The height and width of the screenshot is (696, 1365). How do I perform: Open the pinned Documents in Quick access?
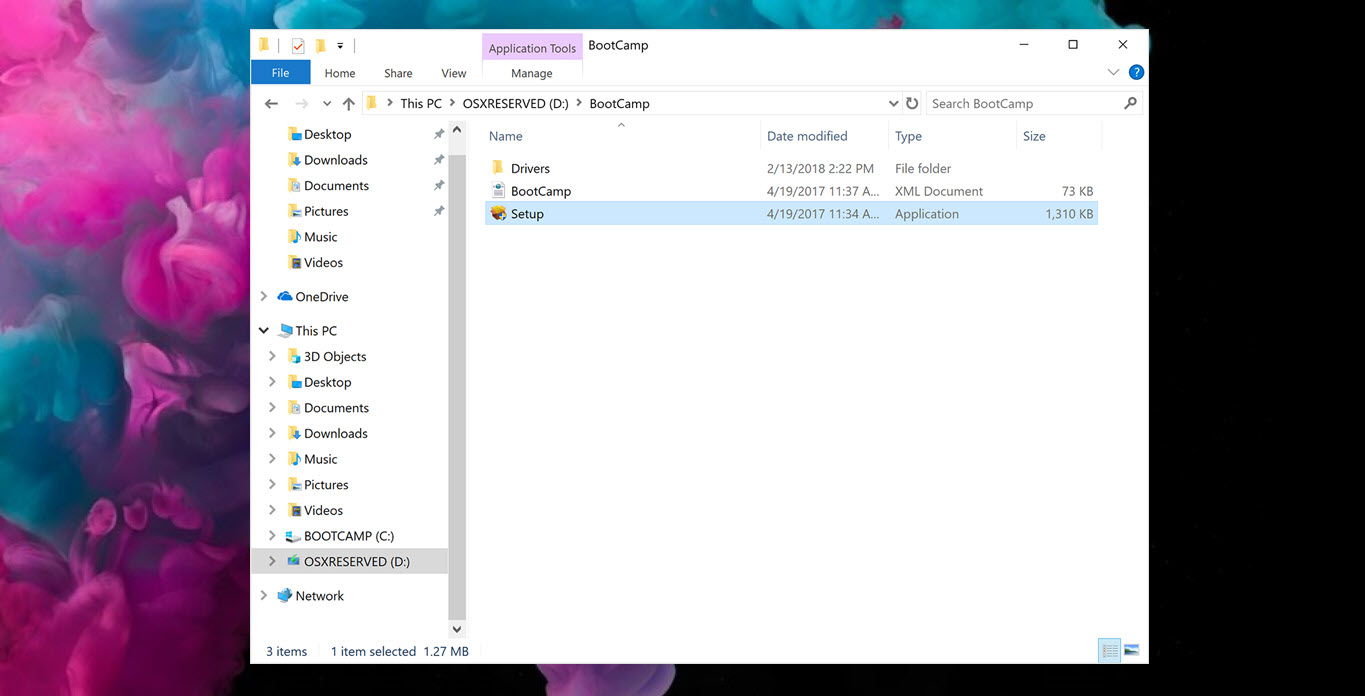coord(336,186)
